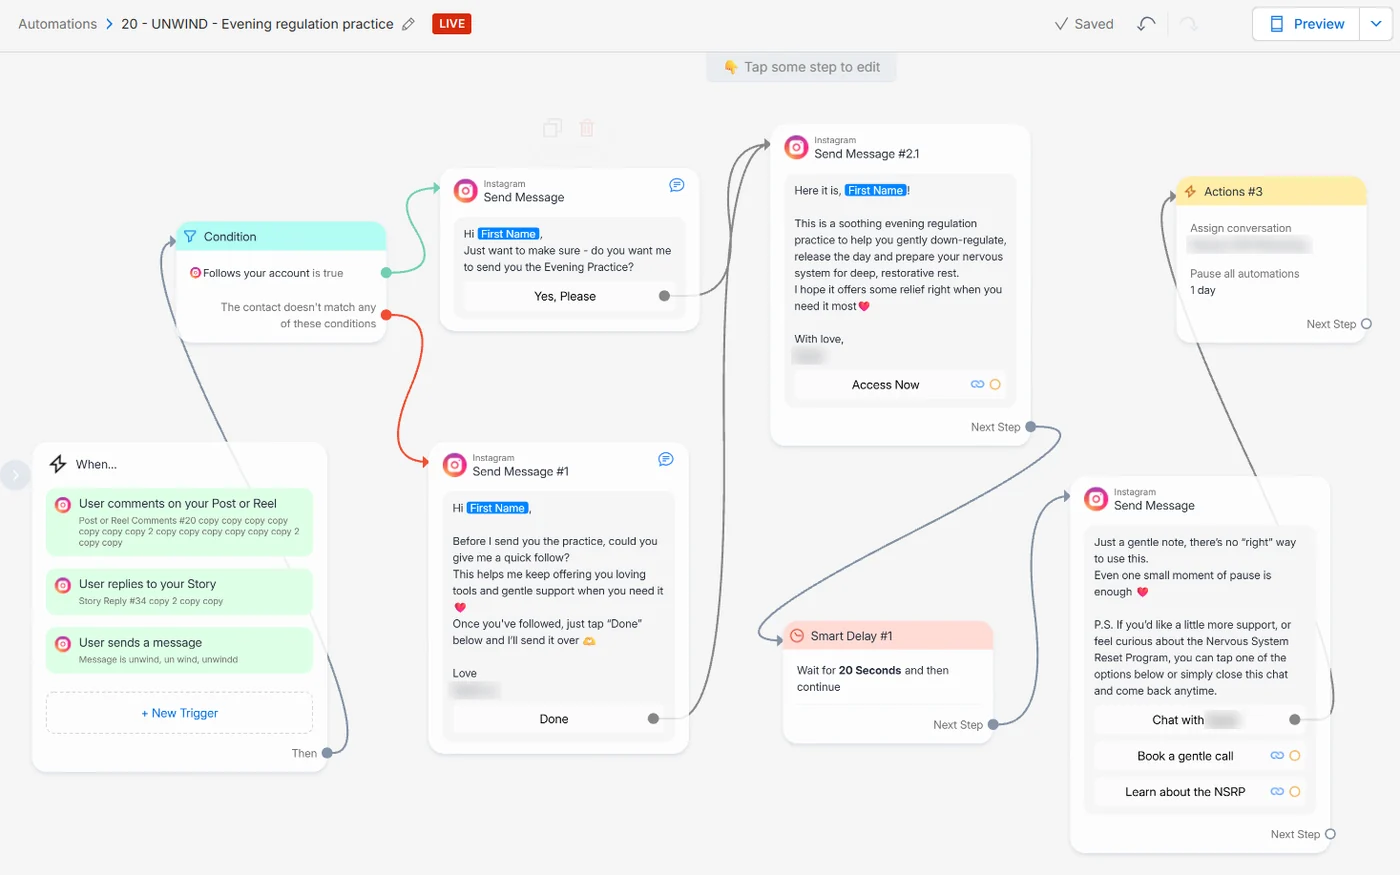Image resolution: width=1400 pixels, height=875 pixels.
Task: Click the Yes, Please button
Action: [x=565, y=296]
